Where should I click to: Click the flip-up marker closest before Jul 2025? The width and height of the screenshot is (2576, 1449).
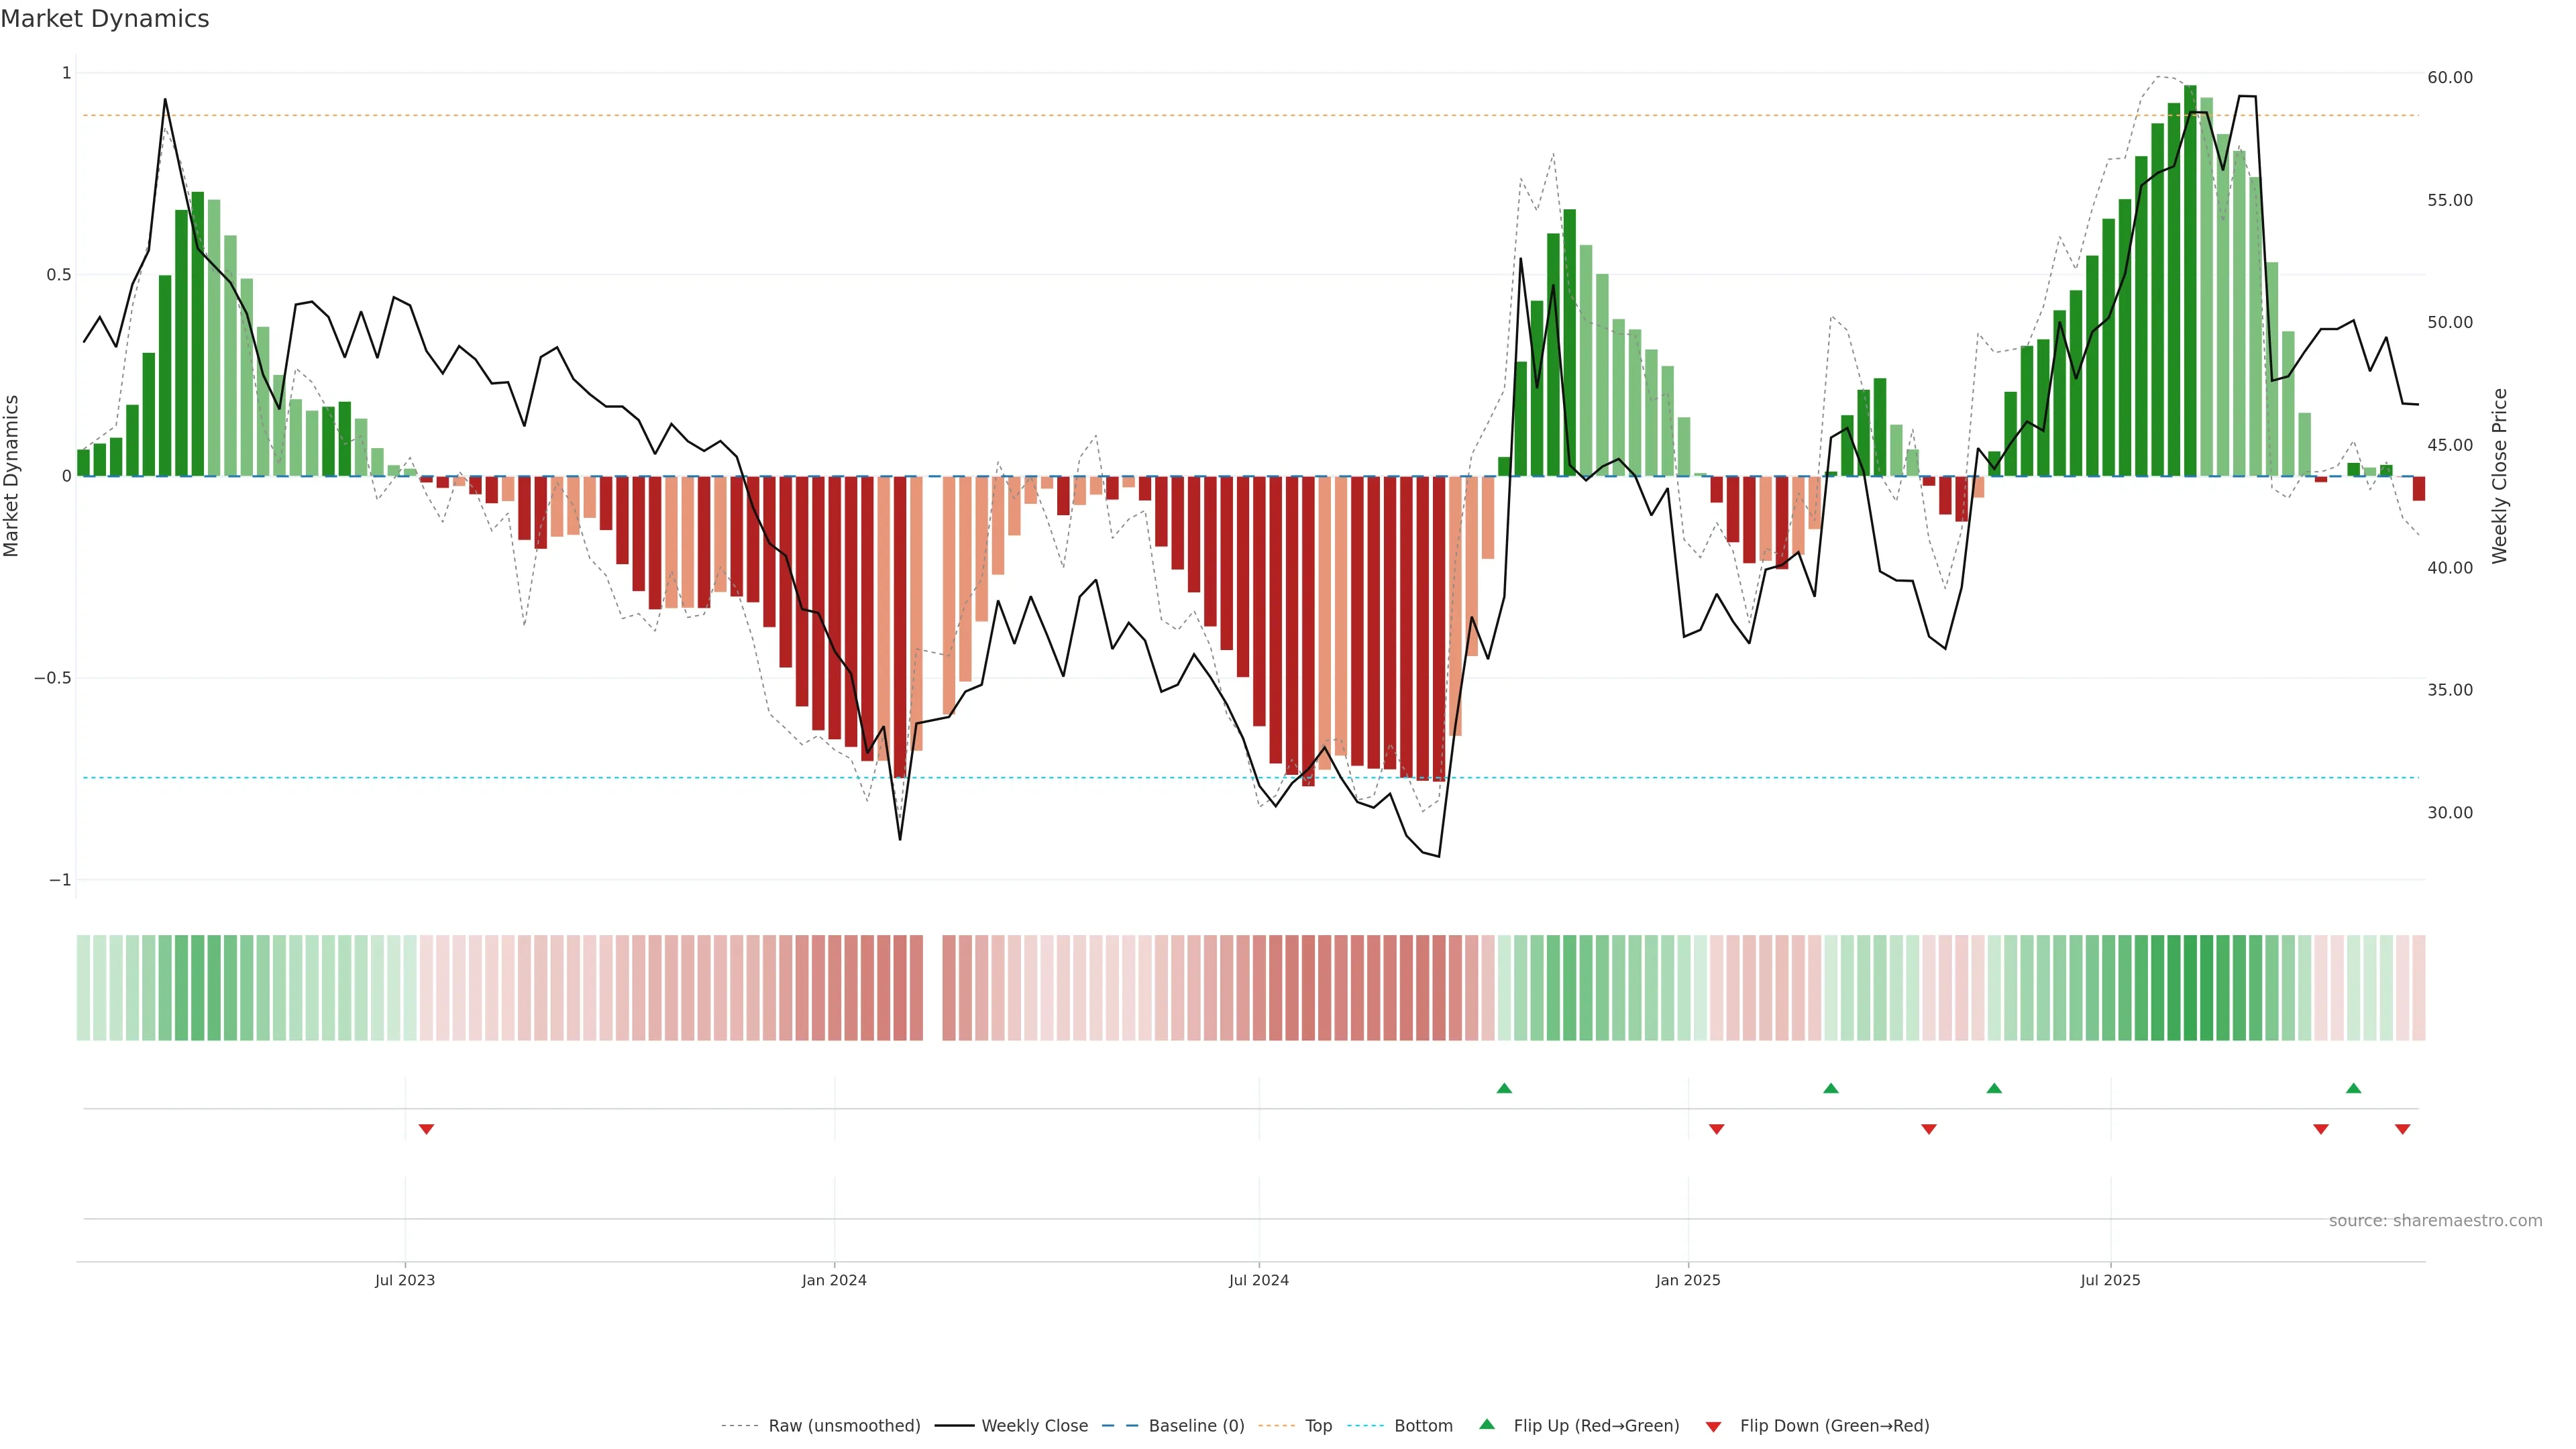tap(1994, 1088)
